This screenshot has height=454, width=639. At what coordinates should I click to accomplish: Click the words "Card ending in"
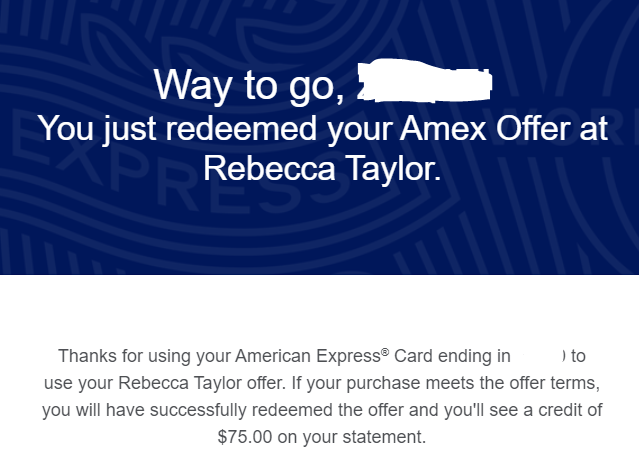(x=452, y=356)
